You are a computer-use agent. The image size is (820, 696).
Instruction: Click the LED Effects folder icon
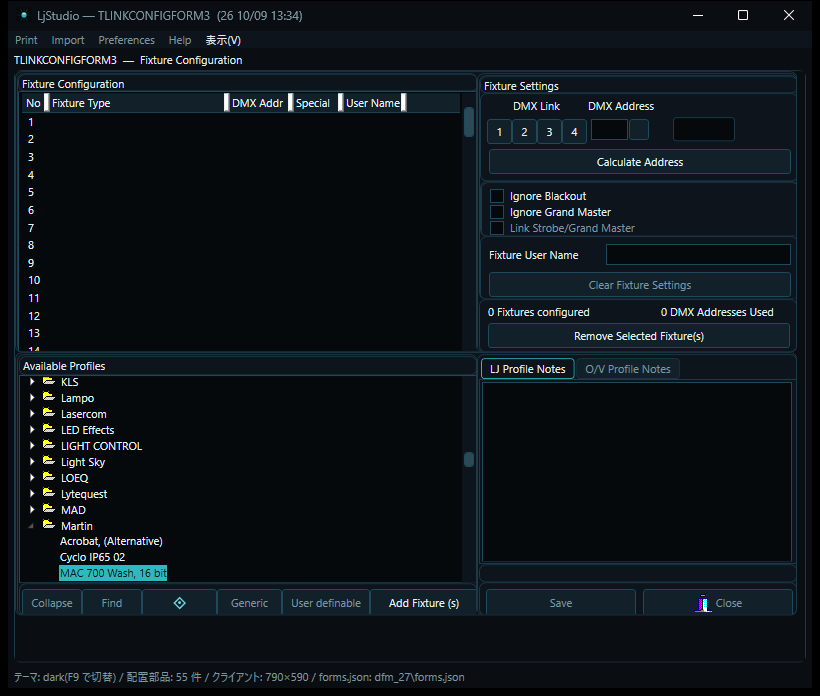49,429
